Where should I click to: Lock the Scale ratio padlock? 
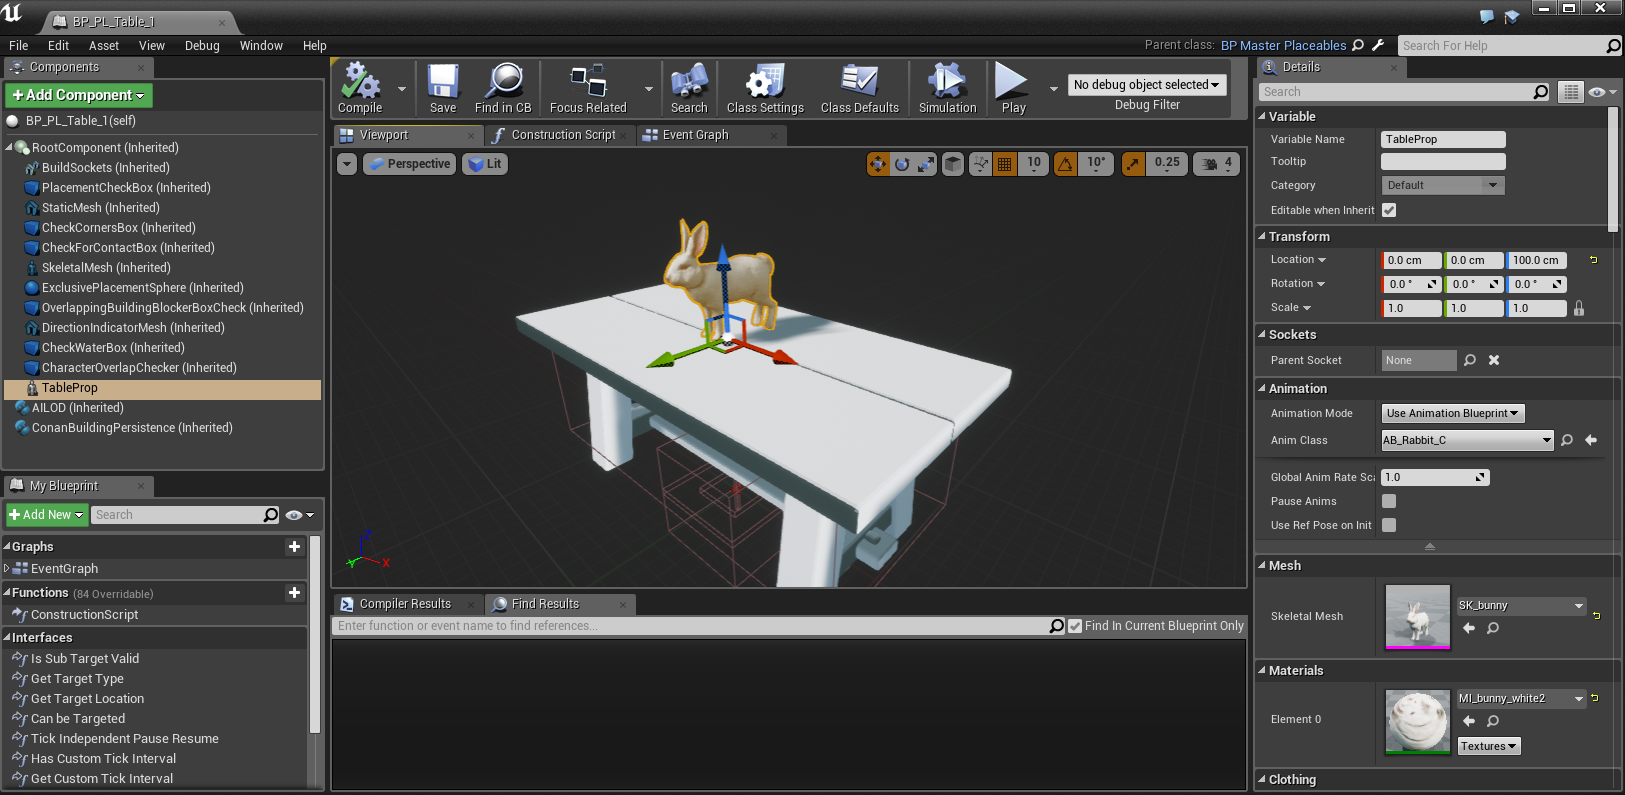(1579, 308)
